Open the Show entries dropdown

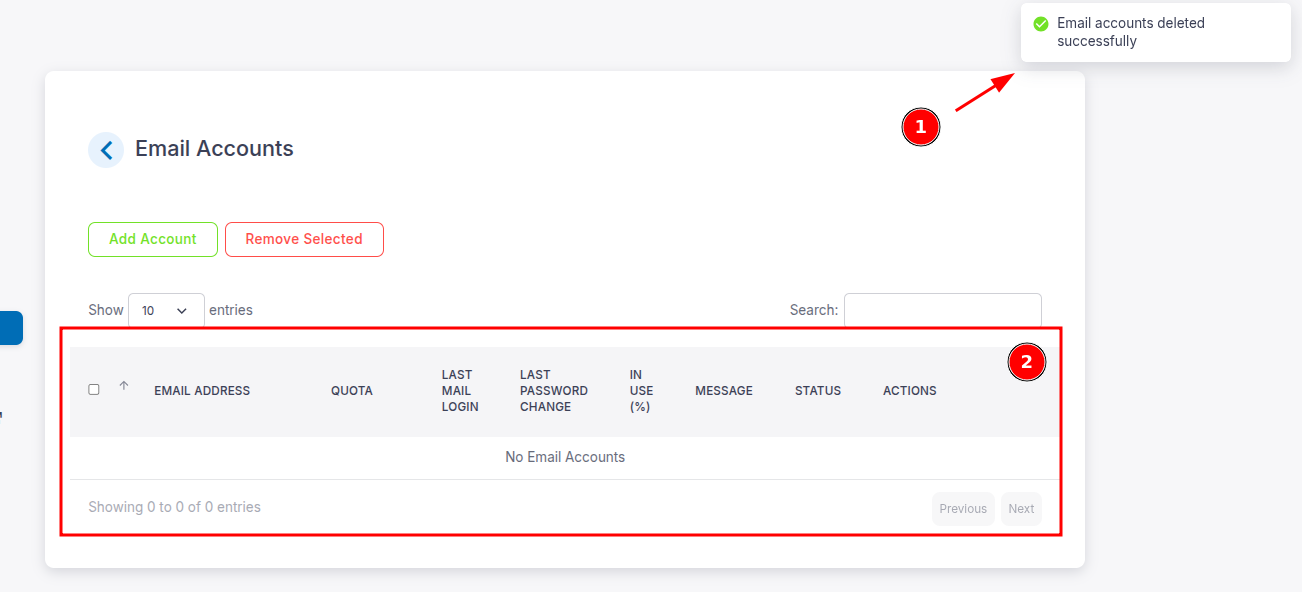coord(166,311)
